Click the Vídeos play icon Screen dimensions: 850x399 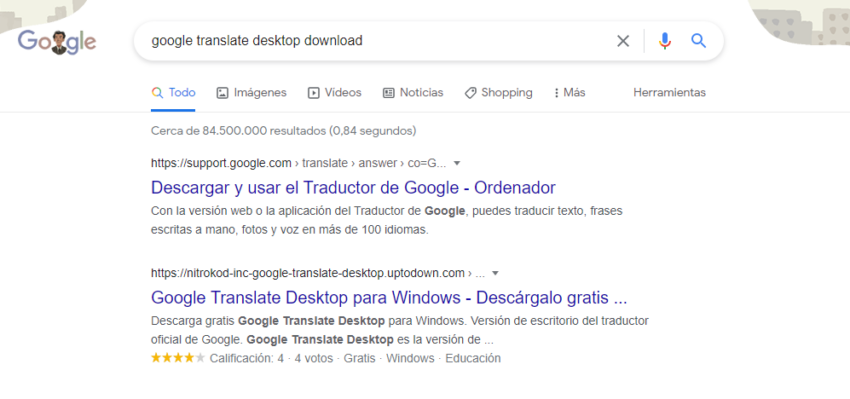pyautogui.click(x=313, y=93)
